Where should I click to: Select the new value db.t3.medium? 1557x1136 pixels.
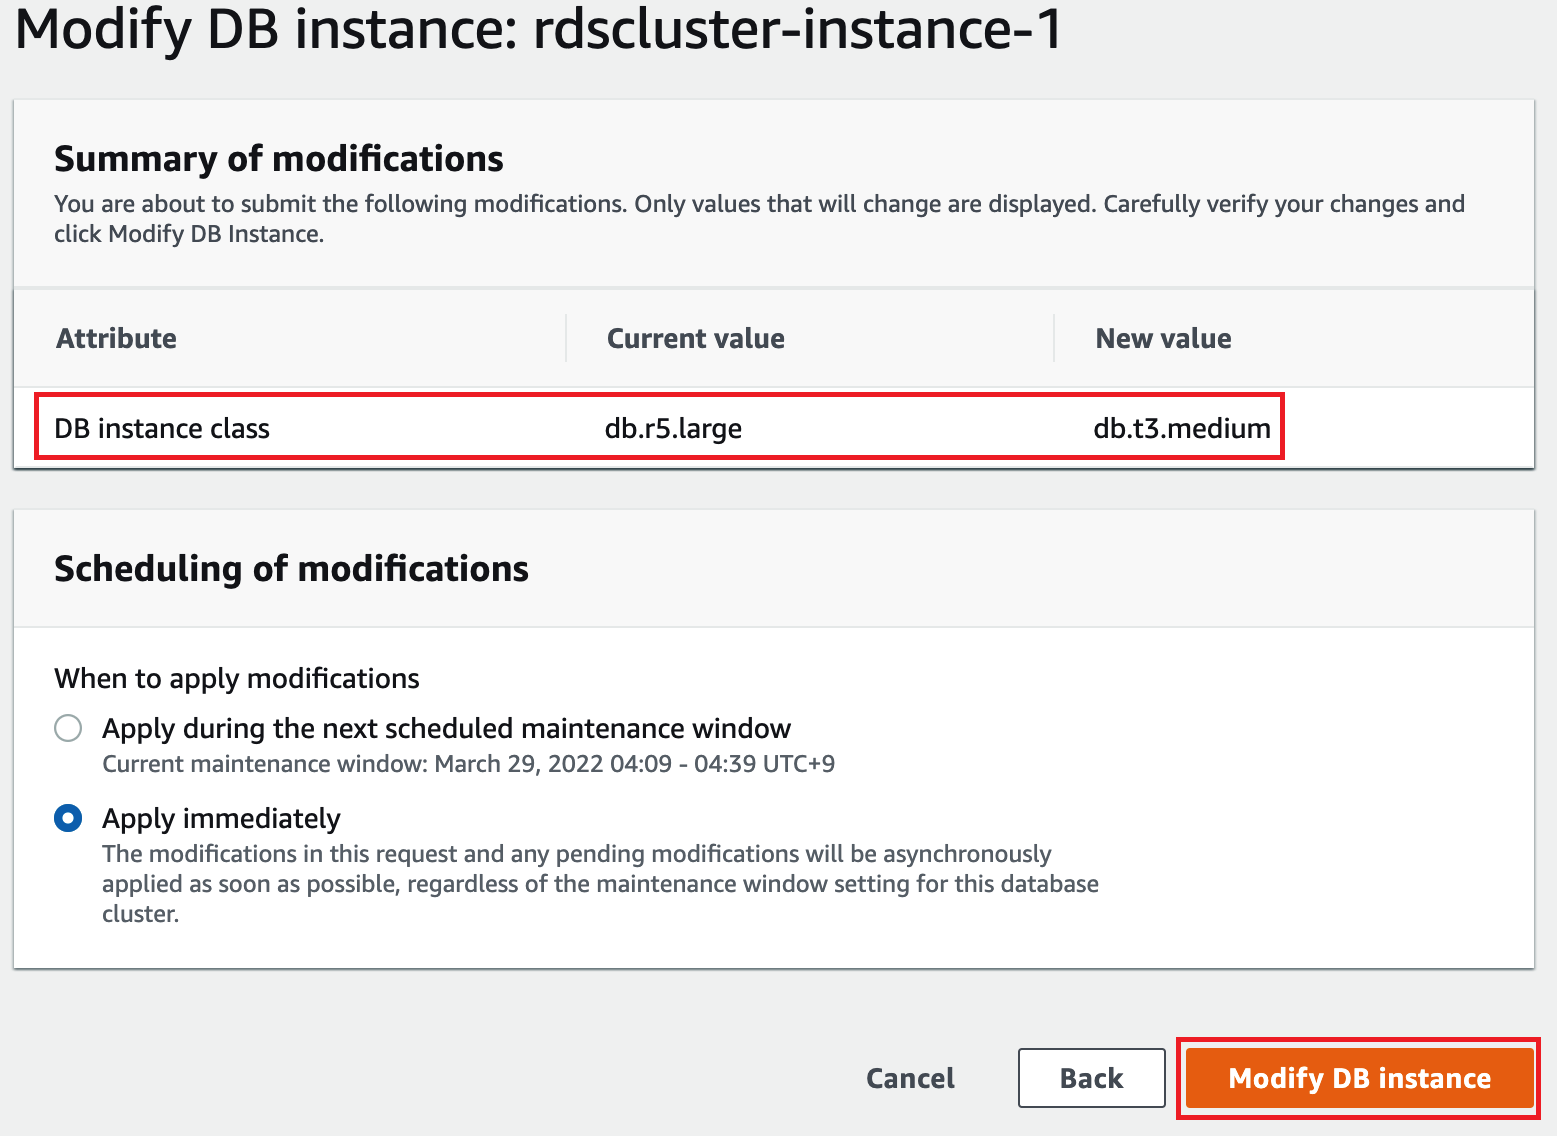pyautogui.click(x=1181, y=428)
